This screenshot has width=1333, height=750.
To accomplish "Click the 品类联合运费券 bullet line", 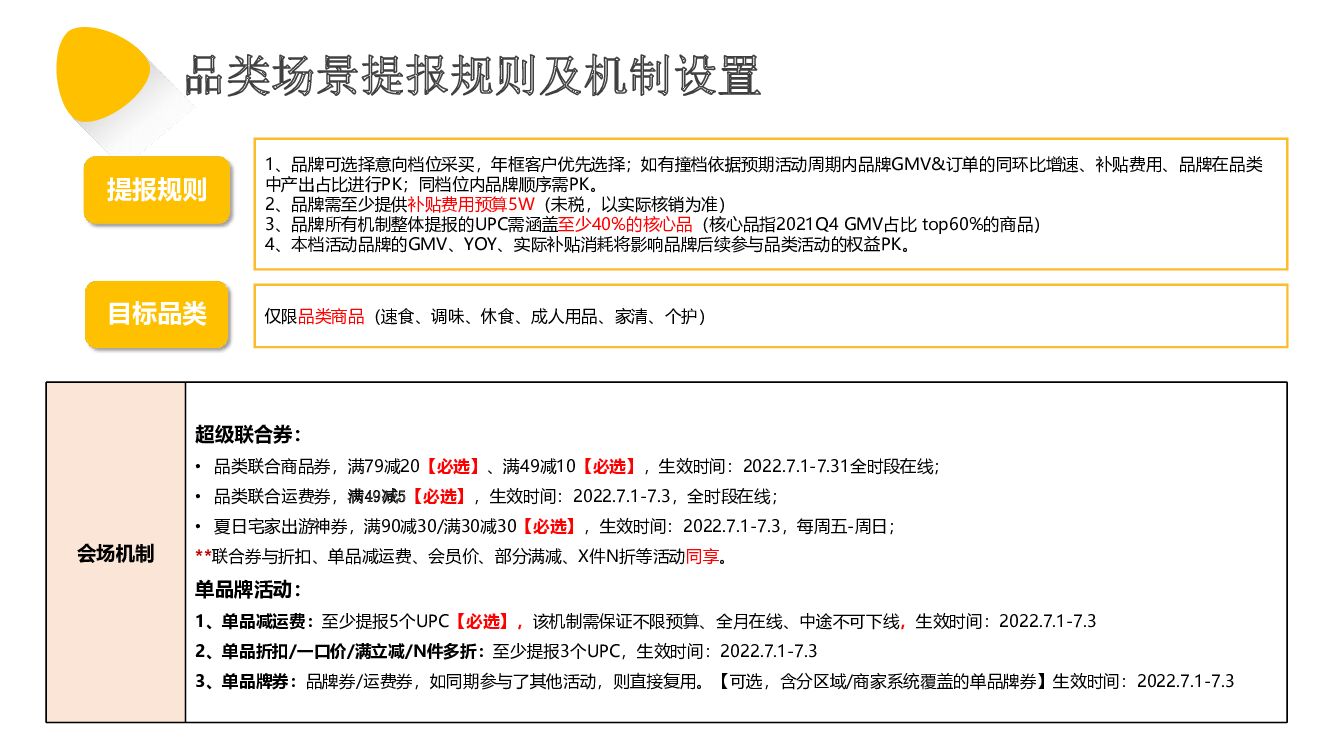I will 486,496.
